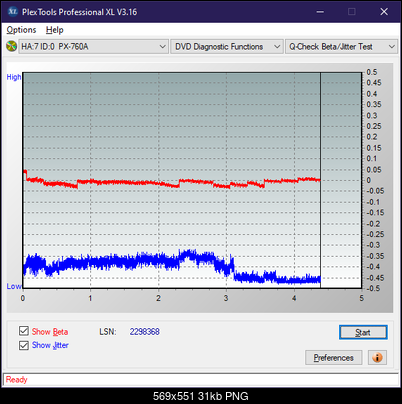This screenshot has width=402, height=404.
Task: Minimize the PlexTools window
Action: point(320,12)
